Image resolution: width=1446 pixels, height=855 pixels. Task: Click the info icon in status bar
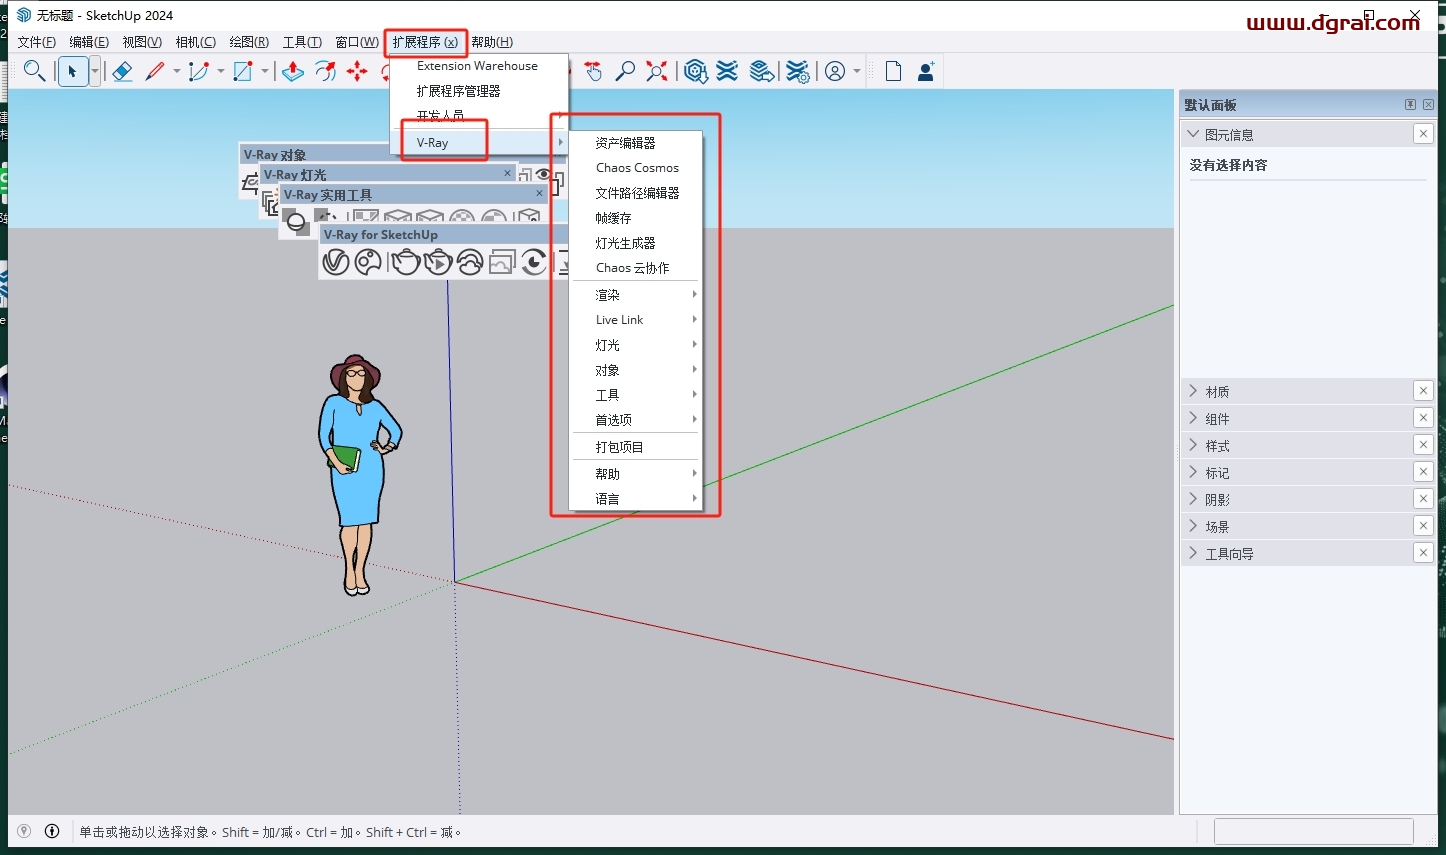[52, 831]
